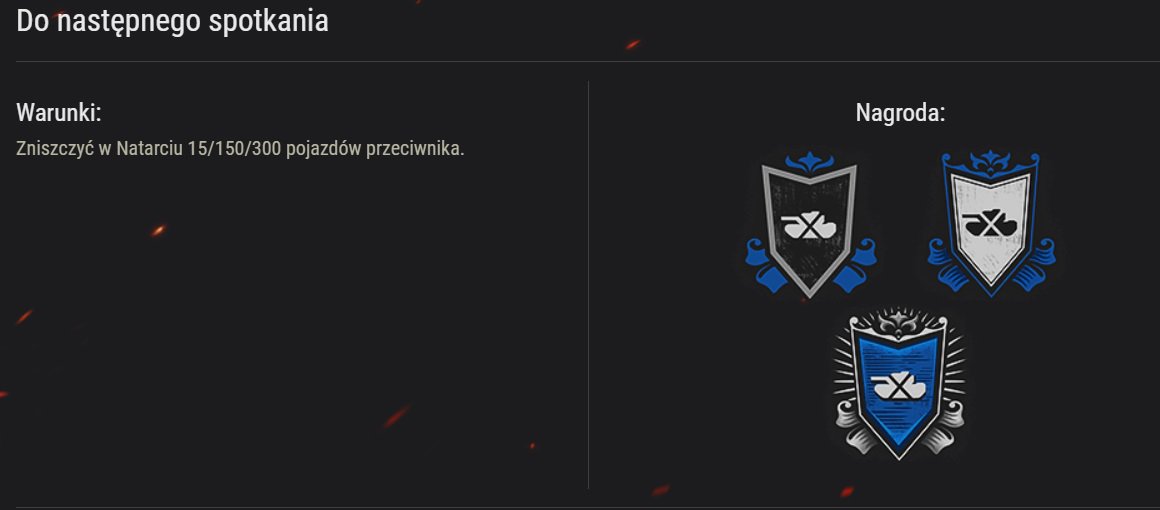Click the tank emblem inside the blue shield
Image resolution: width=1160 pixels, height=510 pixels.
899,386
